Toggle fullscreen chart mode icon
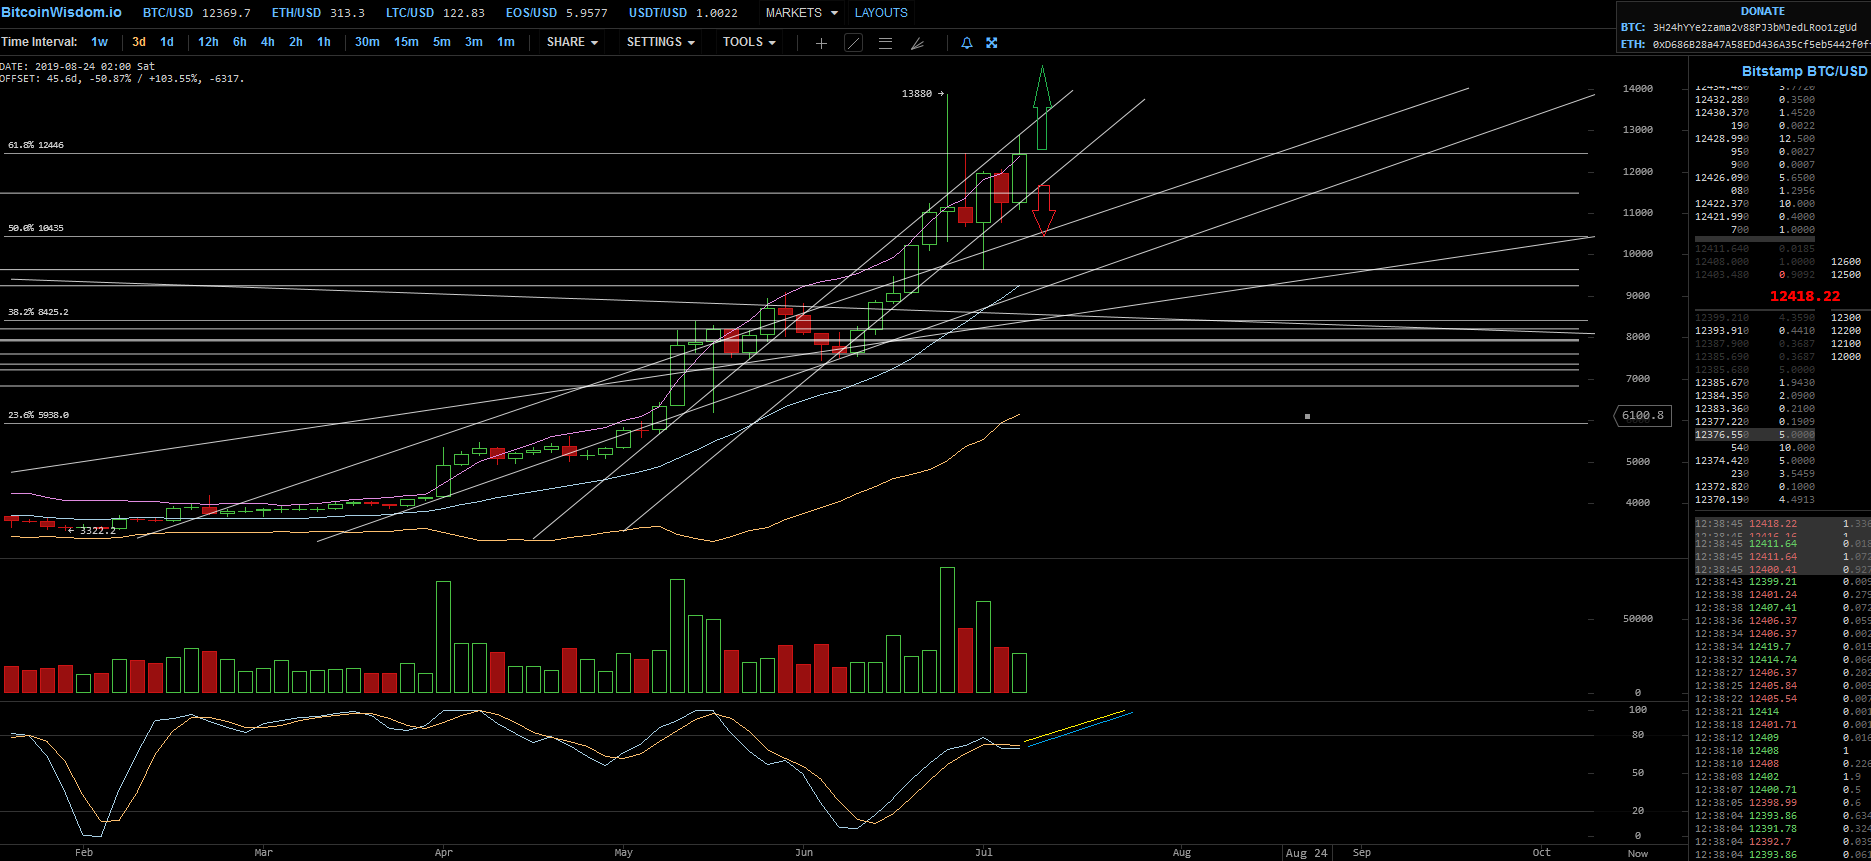Viewport: 1871px width, 861px height. [992, 43]
